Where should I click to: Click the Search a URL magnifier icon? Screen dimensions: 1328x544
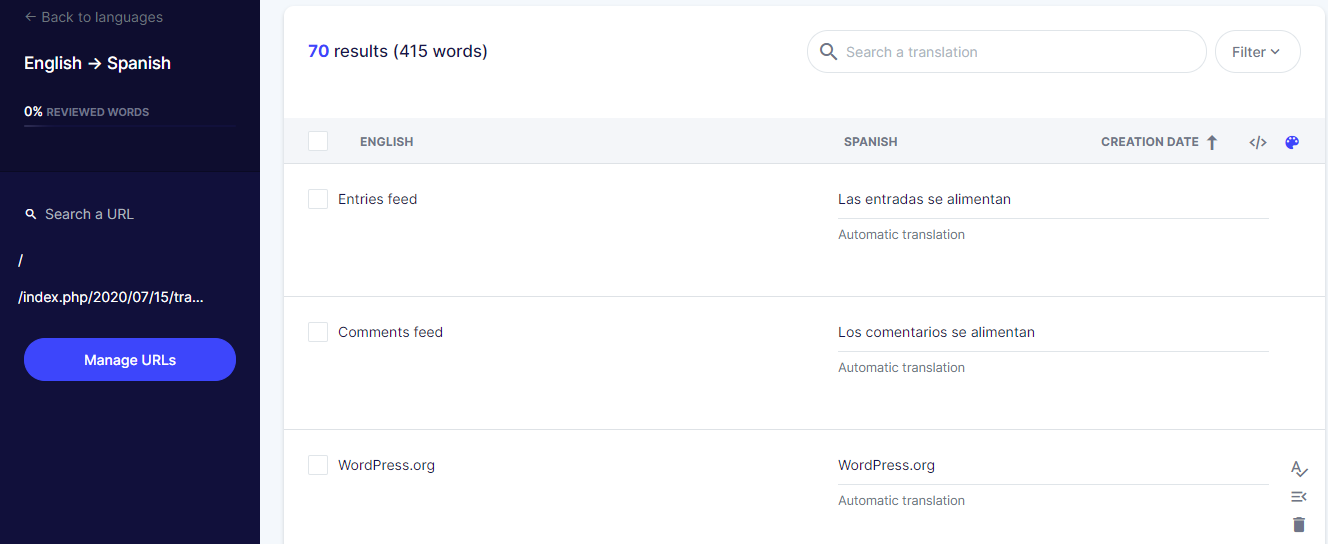pyautogui.click(x=30, y=214)
